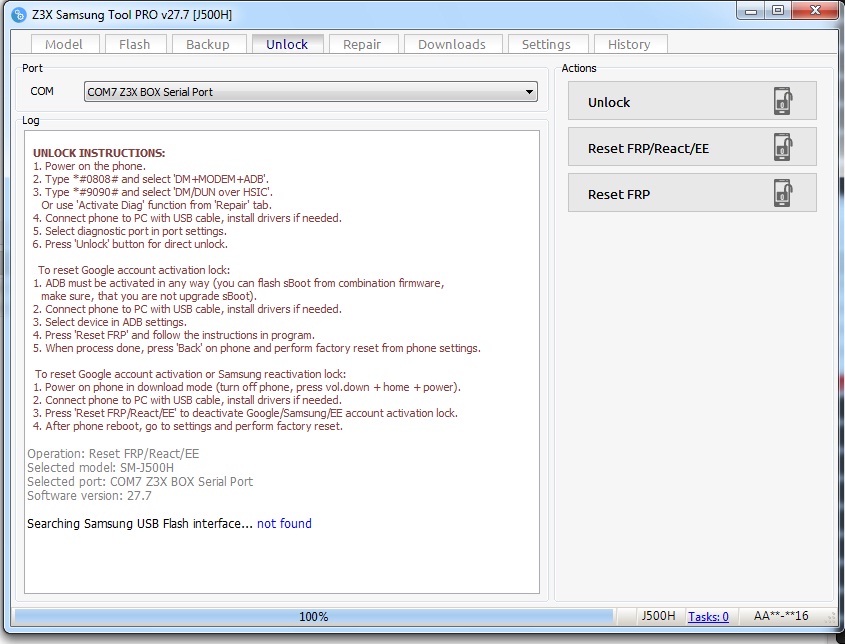The image size is (845, 644).
Task: Click 'Searching Samsung USB Flash interface...' text
Action: 140,523
